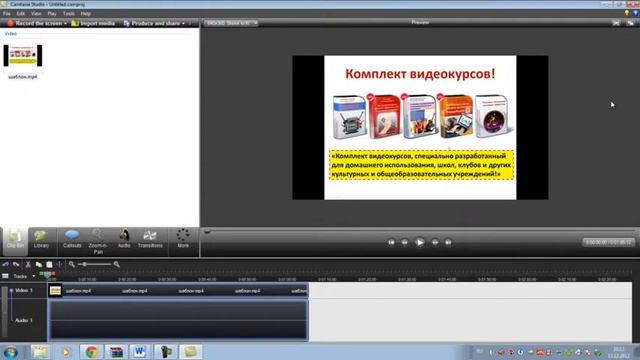Viewport: 640px width, 360px height.
Task: Open the File menu
Action: click(7, 13)
